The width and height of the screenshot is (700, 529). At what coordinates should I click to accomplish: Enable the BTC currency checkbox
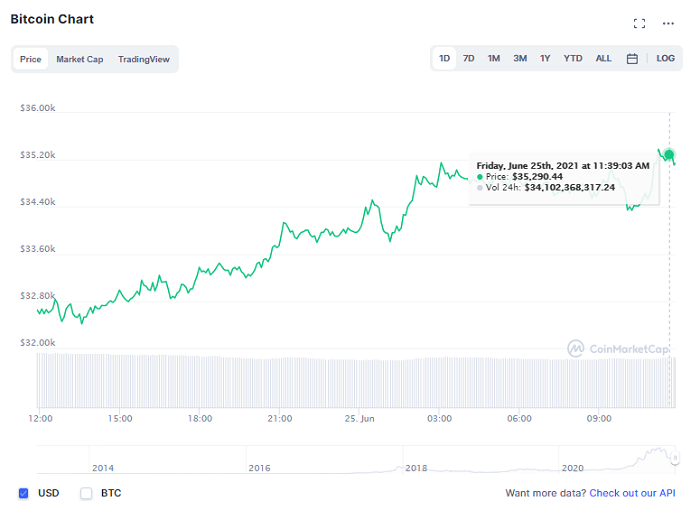click(x=86, y=493)
